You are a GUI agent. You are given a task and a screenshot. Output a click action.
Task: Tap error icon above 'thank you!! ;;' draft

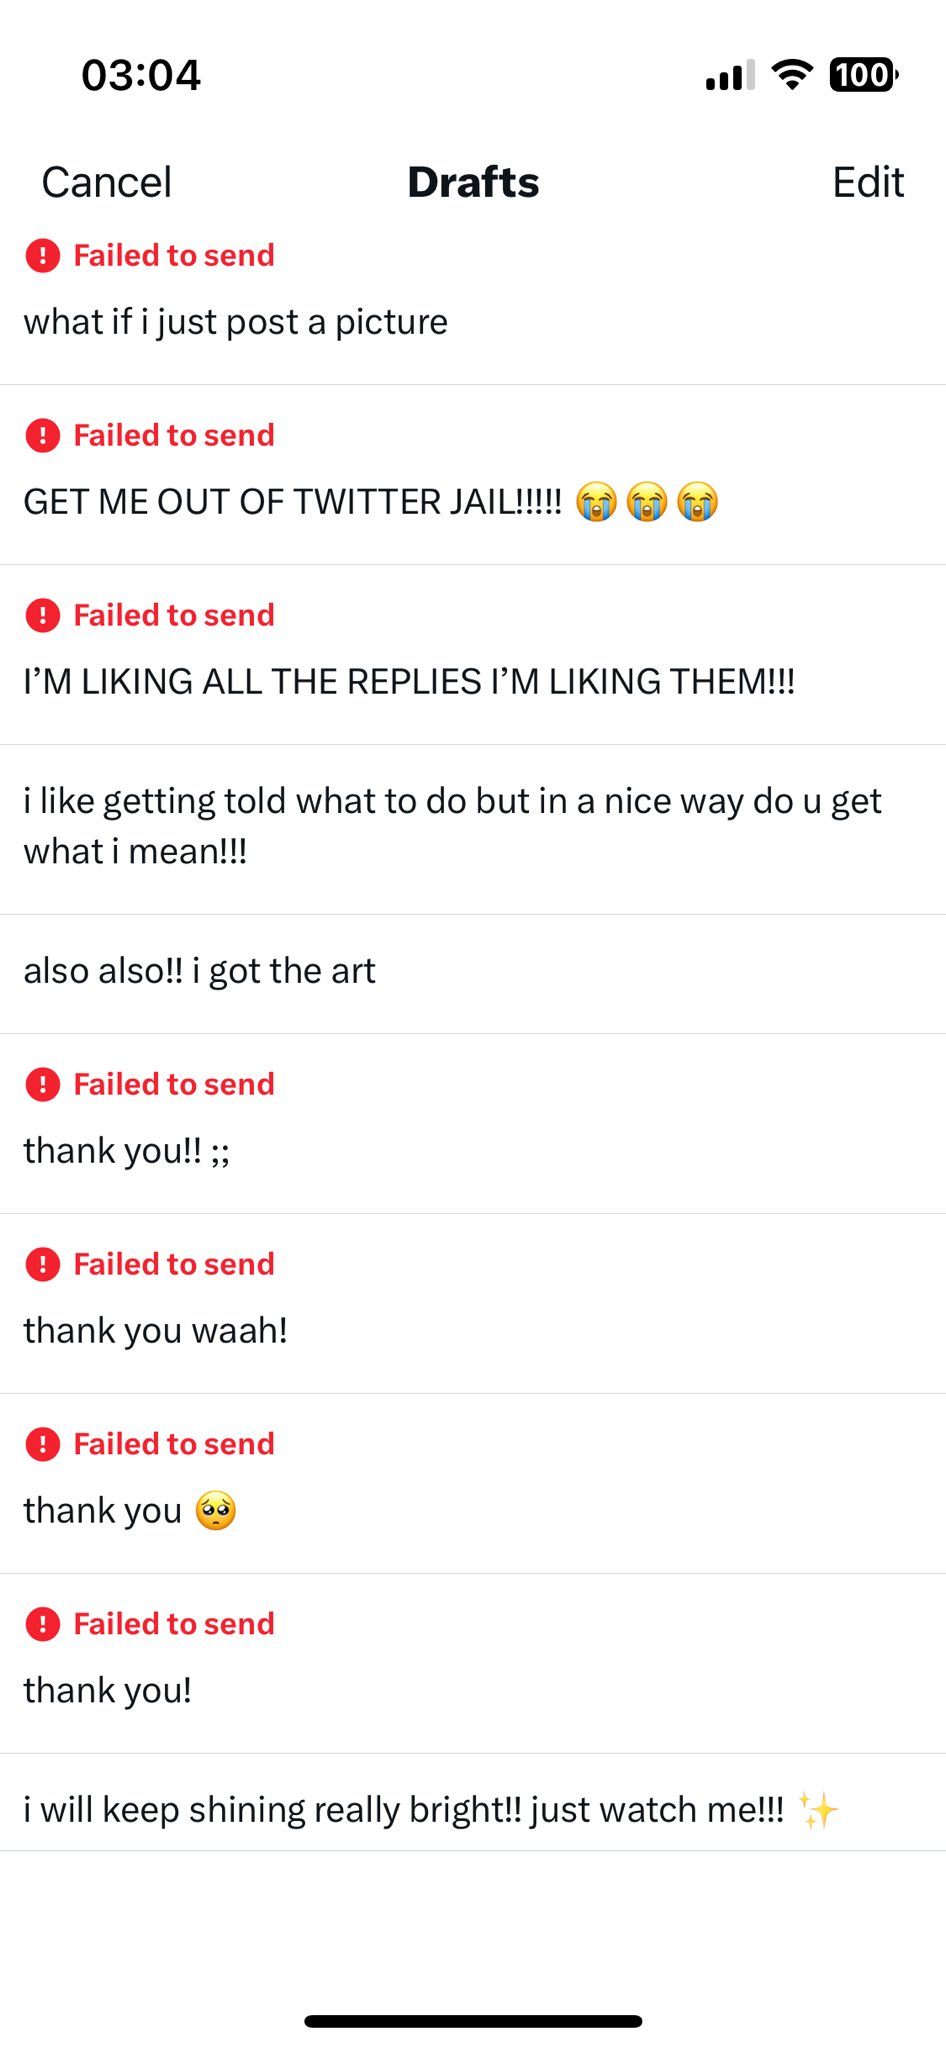[x=43, y=1085]
